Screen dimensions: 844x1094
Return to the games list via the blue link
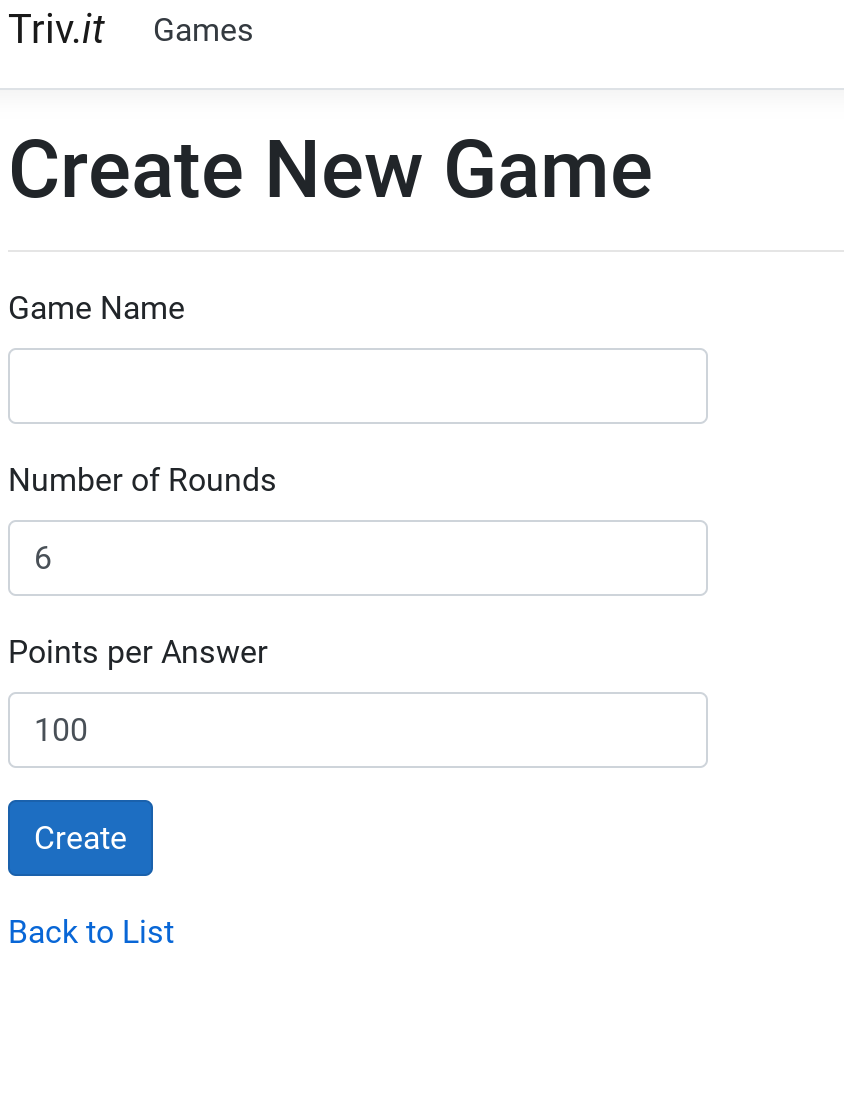[91, 932]
